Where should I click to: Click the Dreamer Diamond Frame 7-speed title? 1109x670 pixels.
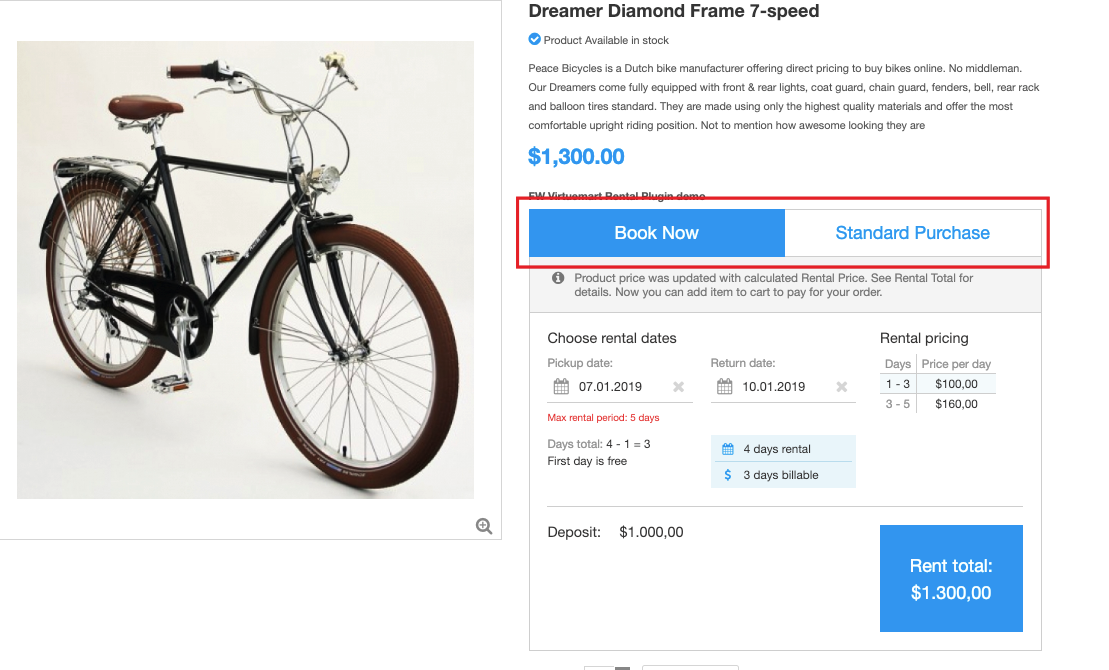673,12
